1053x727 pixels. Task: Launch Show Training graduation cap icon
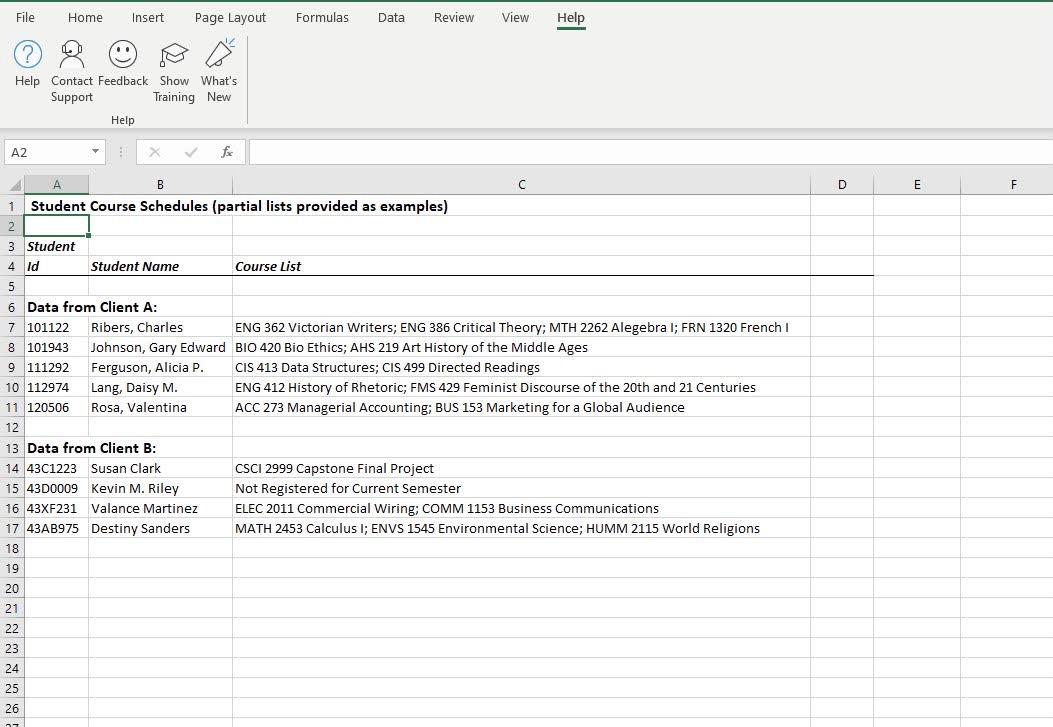[174, 54]
